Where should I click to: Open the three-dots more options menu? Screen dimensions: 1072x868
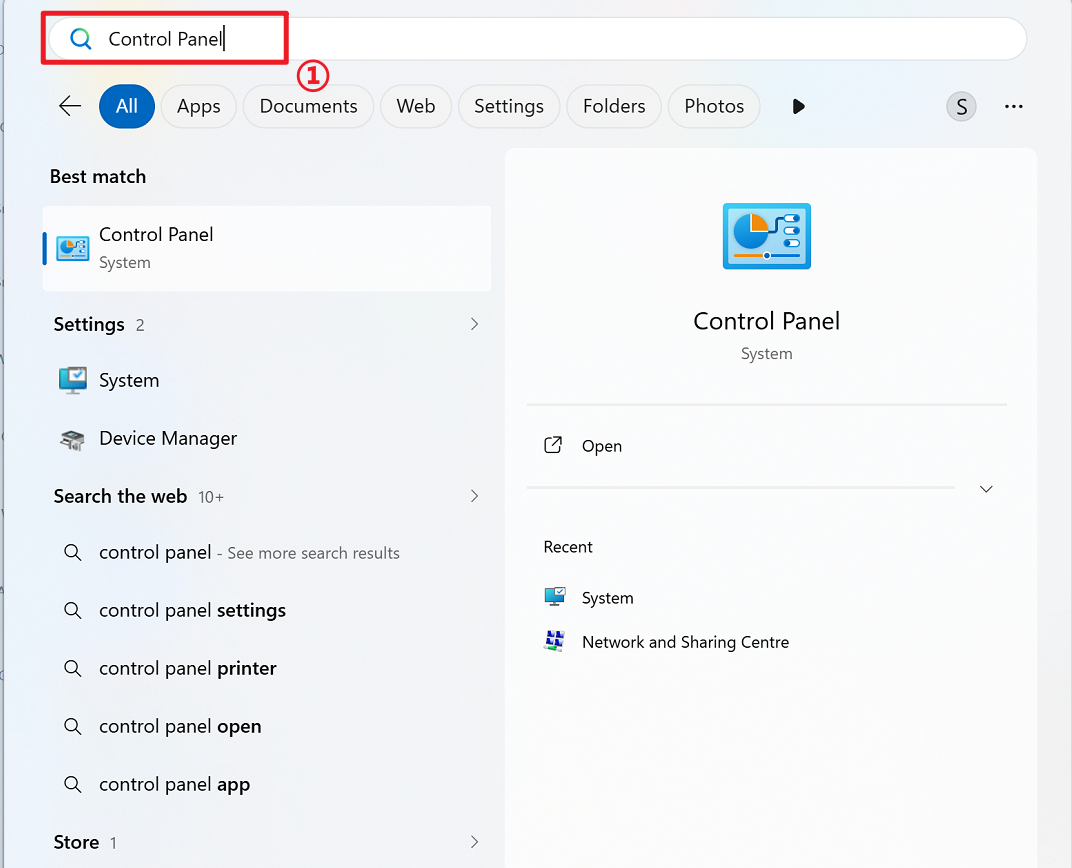1013,106
